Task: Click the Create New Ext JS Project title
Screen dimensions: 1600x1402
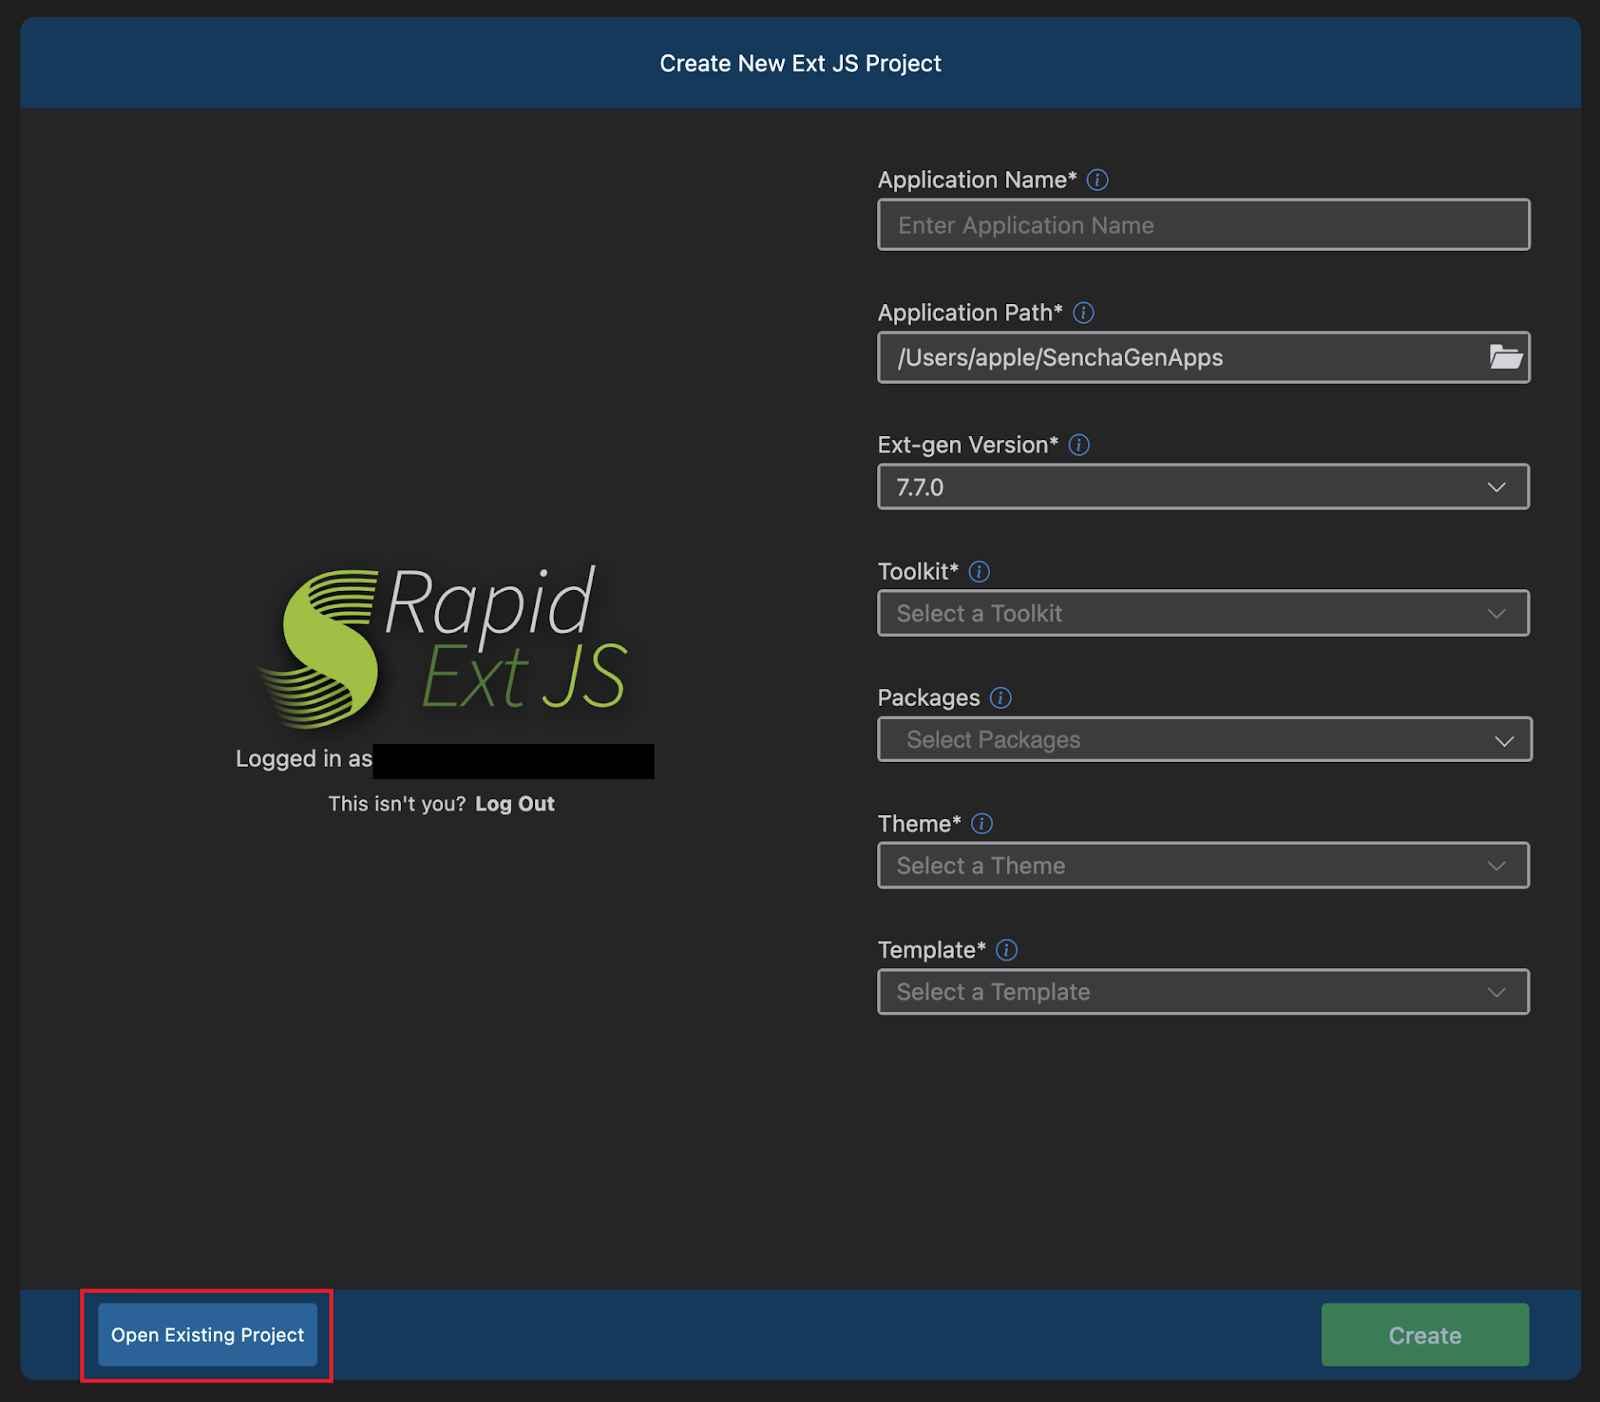Action: [800, 64]
